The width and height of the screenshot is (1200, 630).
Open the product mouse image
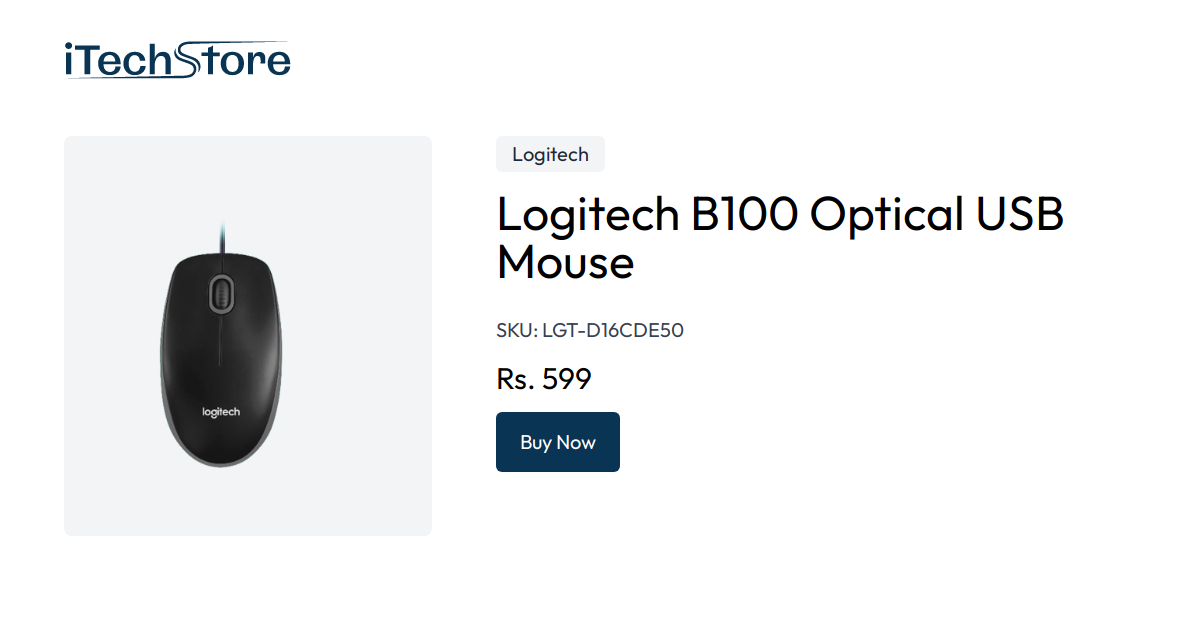[x=248, y=336]
